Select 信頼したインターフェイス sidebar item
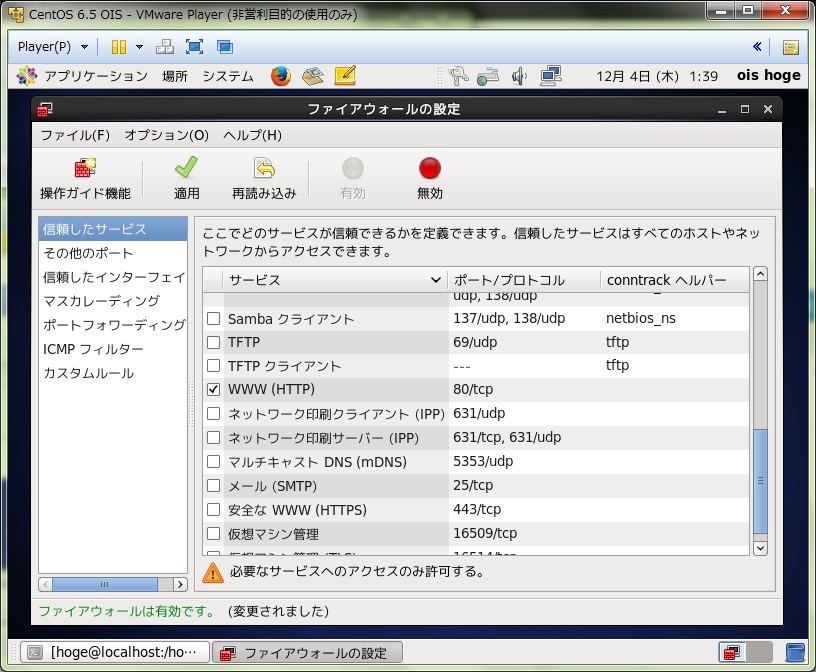Image resolution: width=816 pixels, height=672 pixels. [x=113, y=277]
